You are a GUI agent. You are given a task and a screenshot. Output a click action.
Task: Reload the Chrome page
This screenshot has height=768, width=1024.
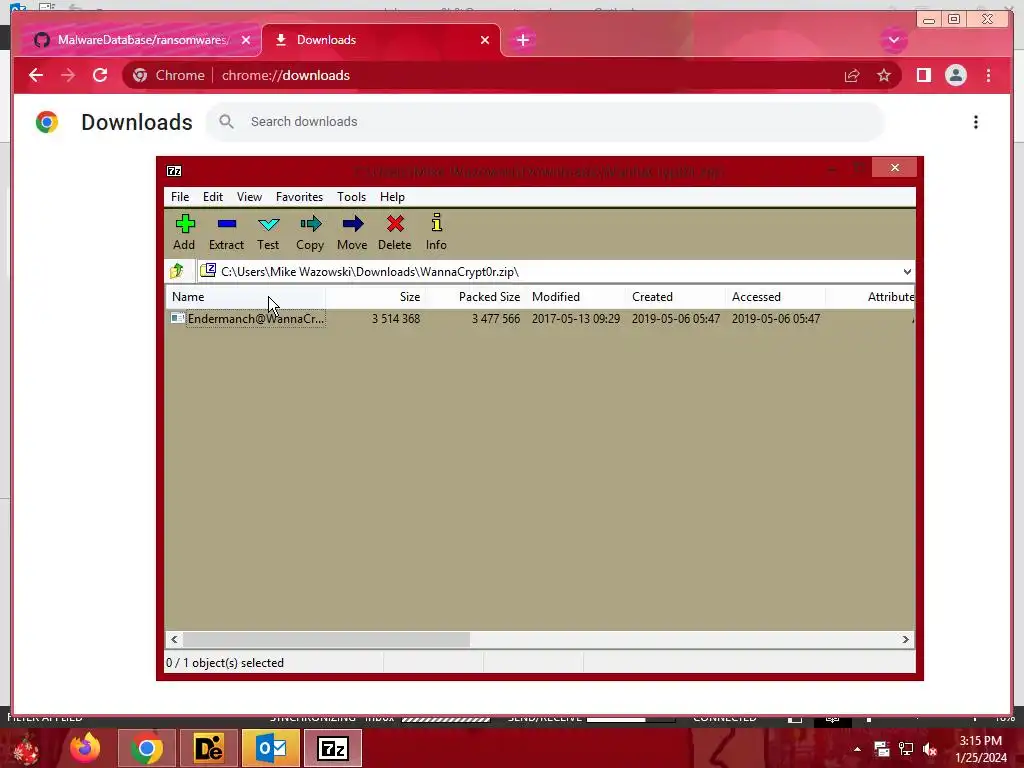coord(100,75)
